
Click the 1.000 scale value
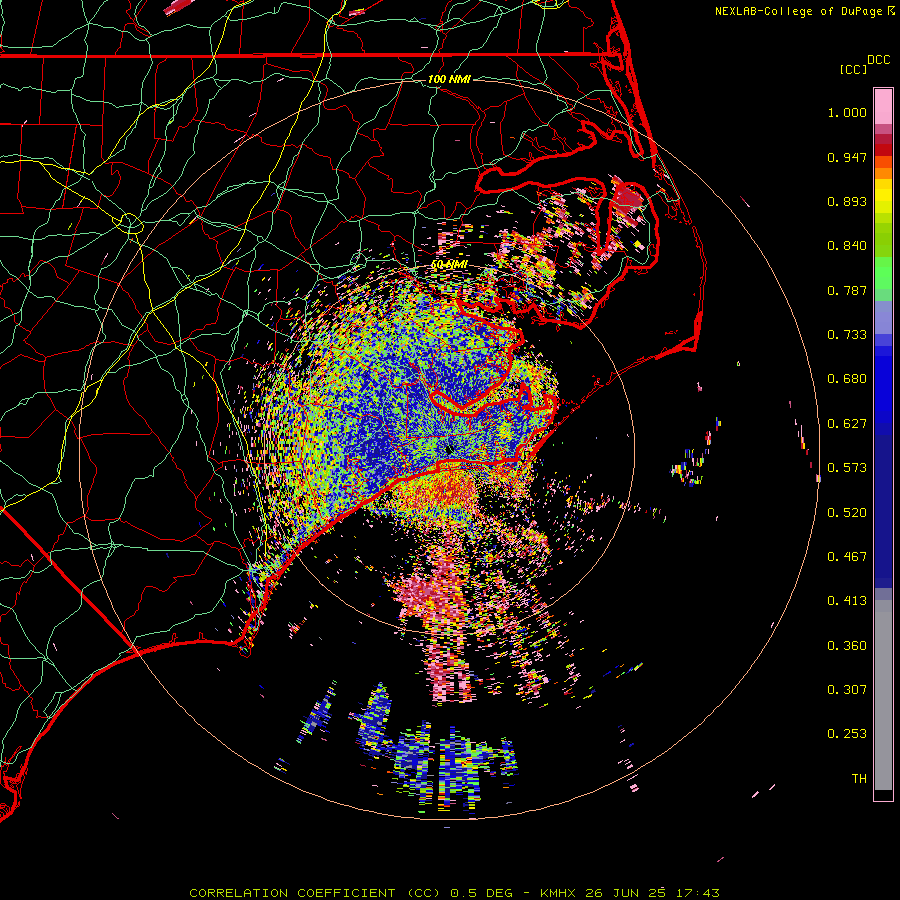coord(847,112)
